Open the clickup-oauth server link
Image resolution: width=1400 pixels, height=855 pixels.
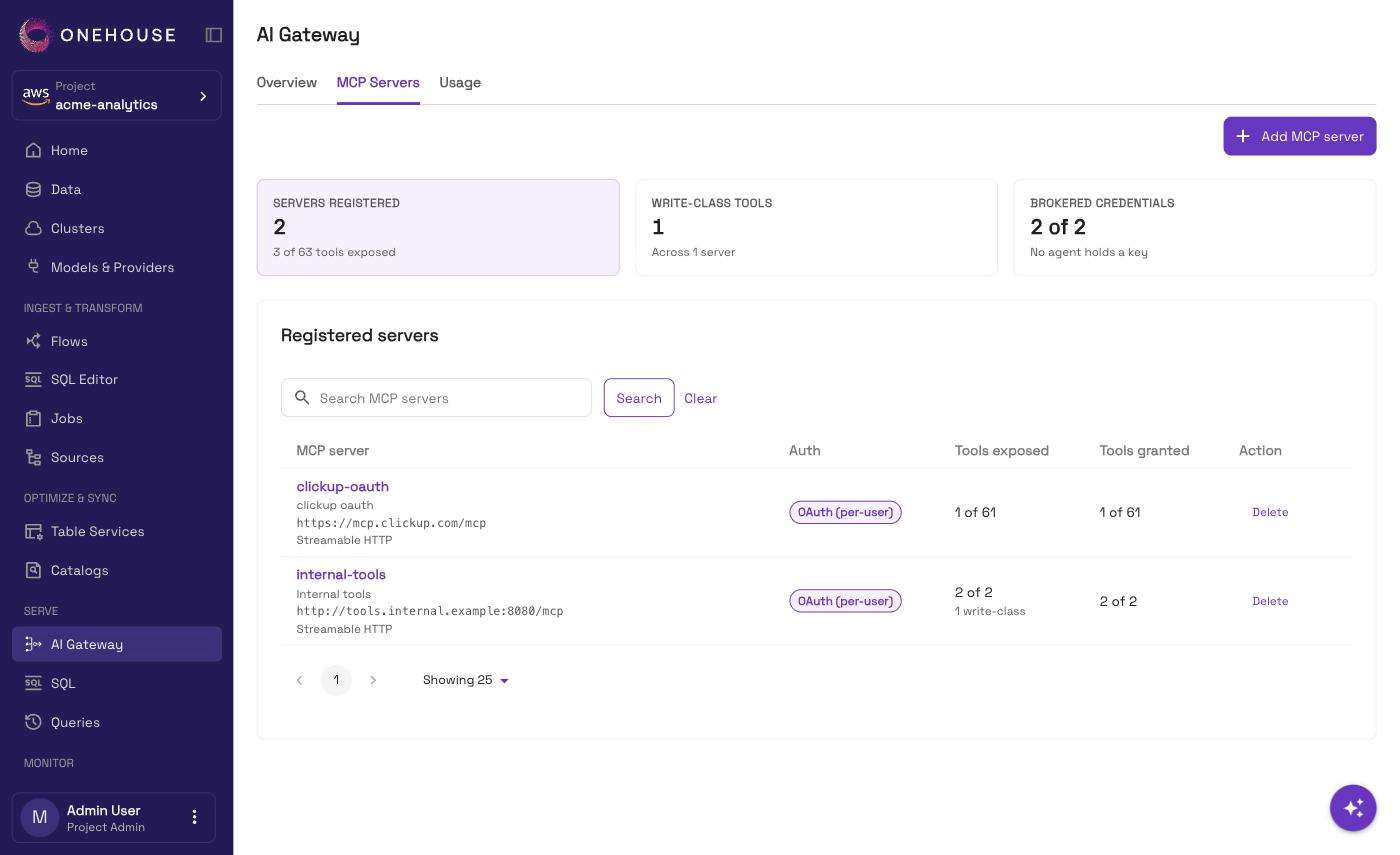point(343,486)
